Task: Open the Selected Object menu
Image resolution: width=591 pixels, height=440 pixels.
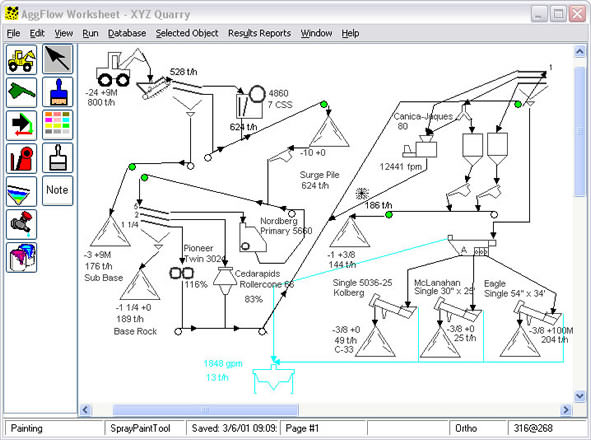Action: [x=187, y=33]
